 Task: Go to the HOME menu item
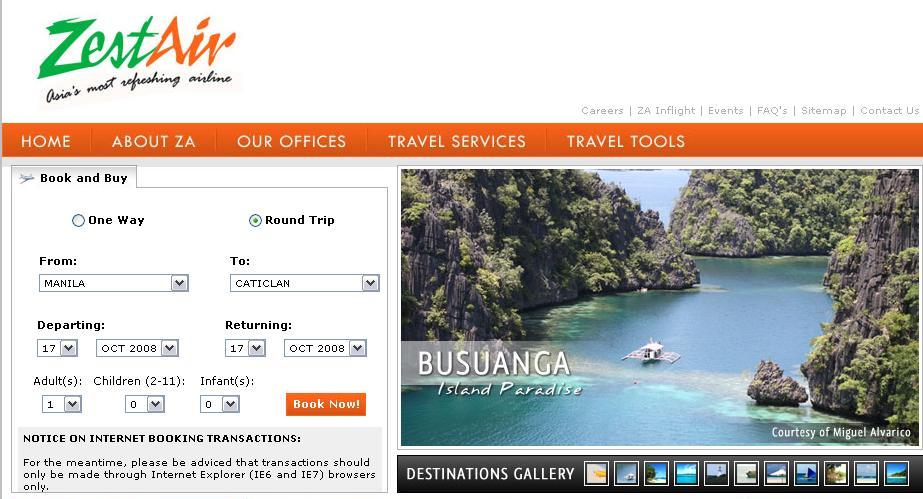[46, 141]
